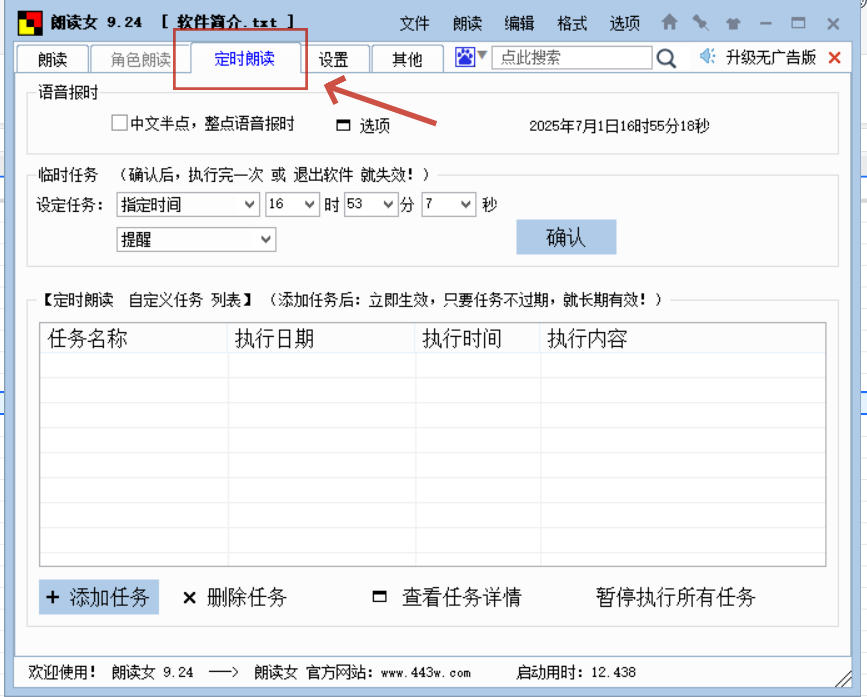Viewport: 867px width, 697px height.
Task: Click the home icon in the title bar
Action: pyautogui.click(x=669, y=21)
